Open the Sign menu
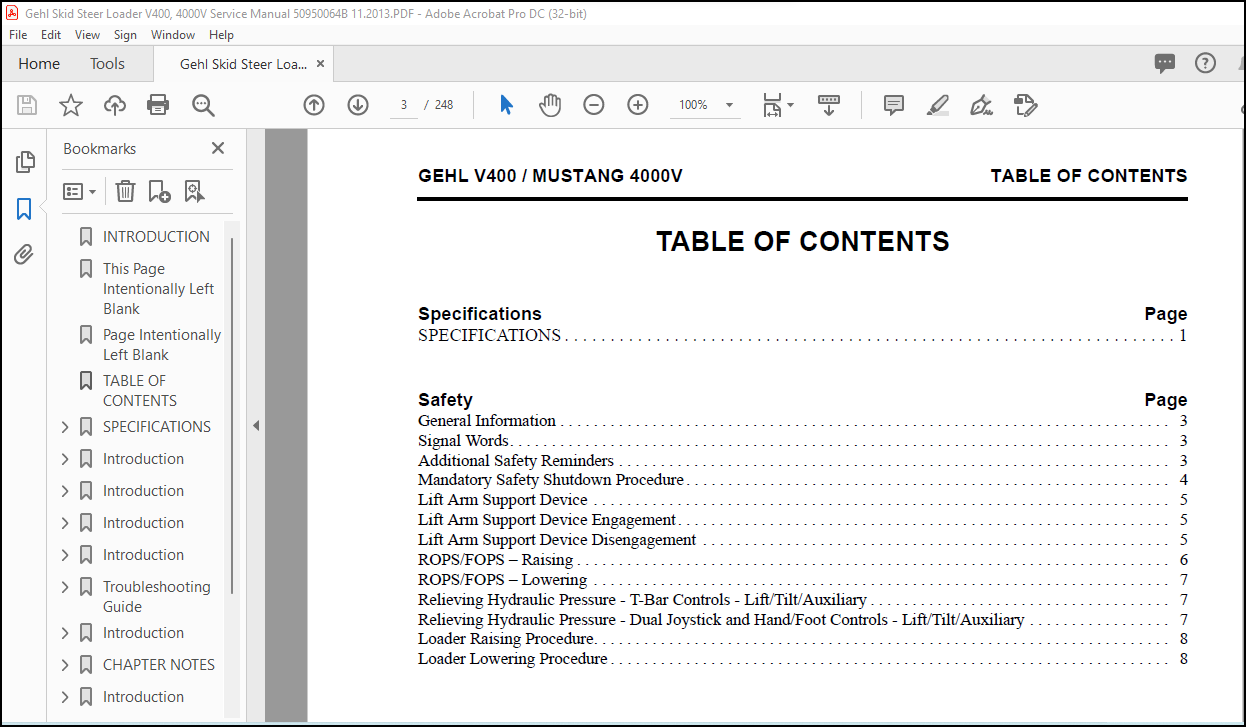 [125, 34]
